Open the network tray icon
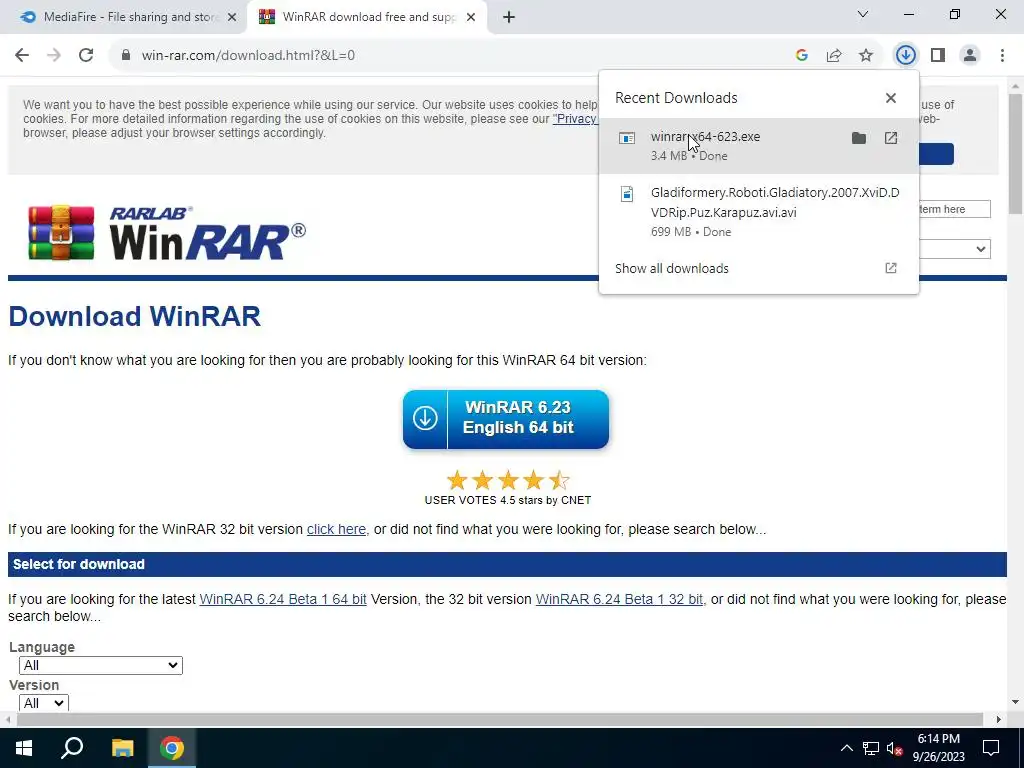This screenshot has width=1024, height=768. [x=871, y=748]
